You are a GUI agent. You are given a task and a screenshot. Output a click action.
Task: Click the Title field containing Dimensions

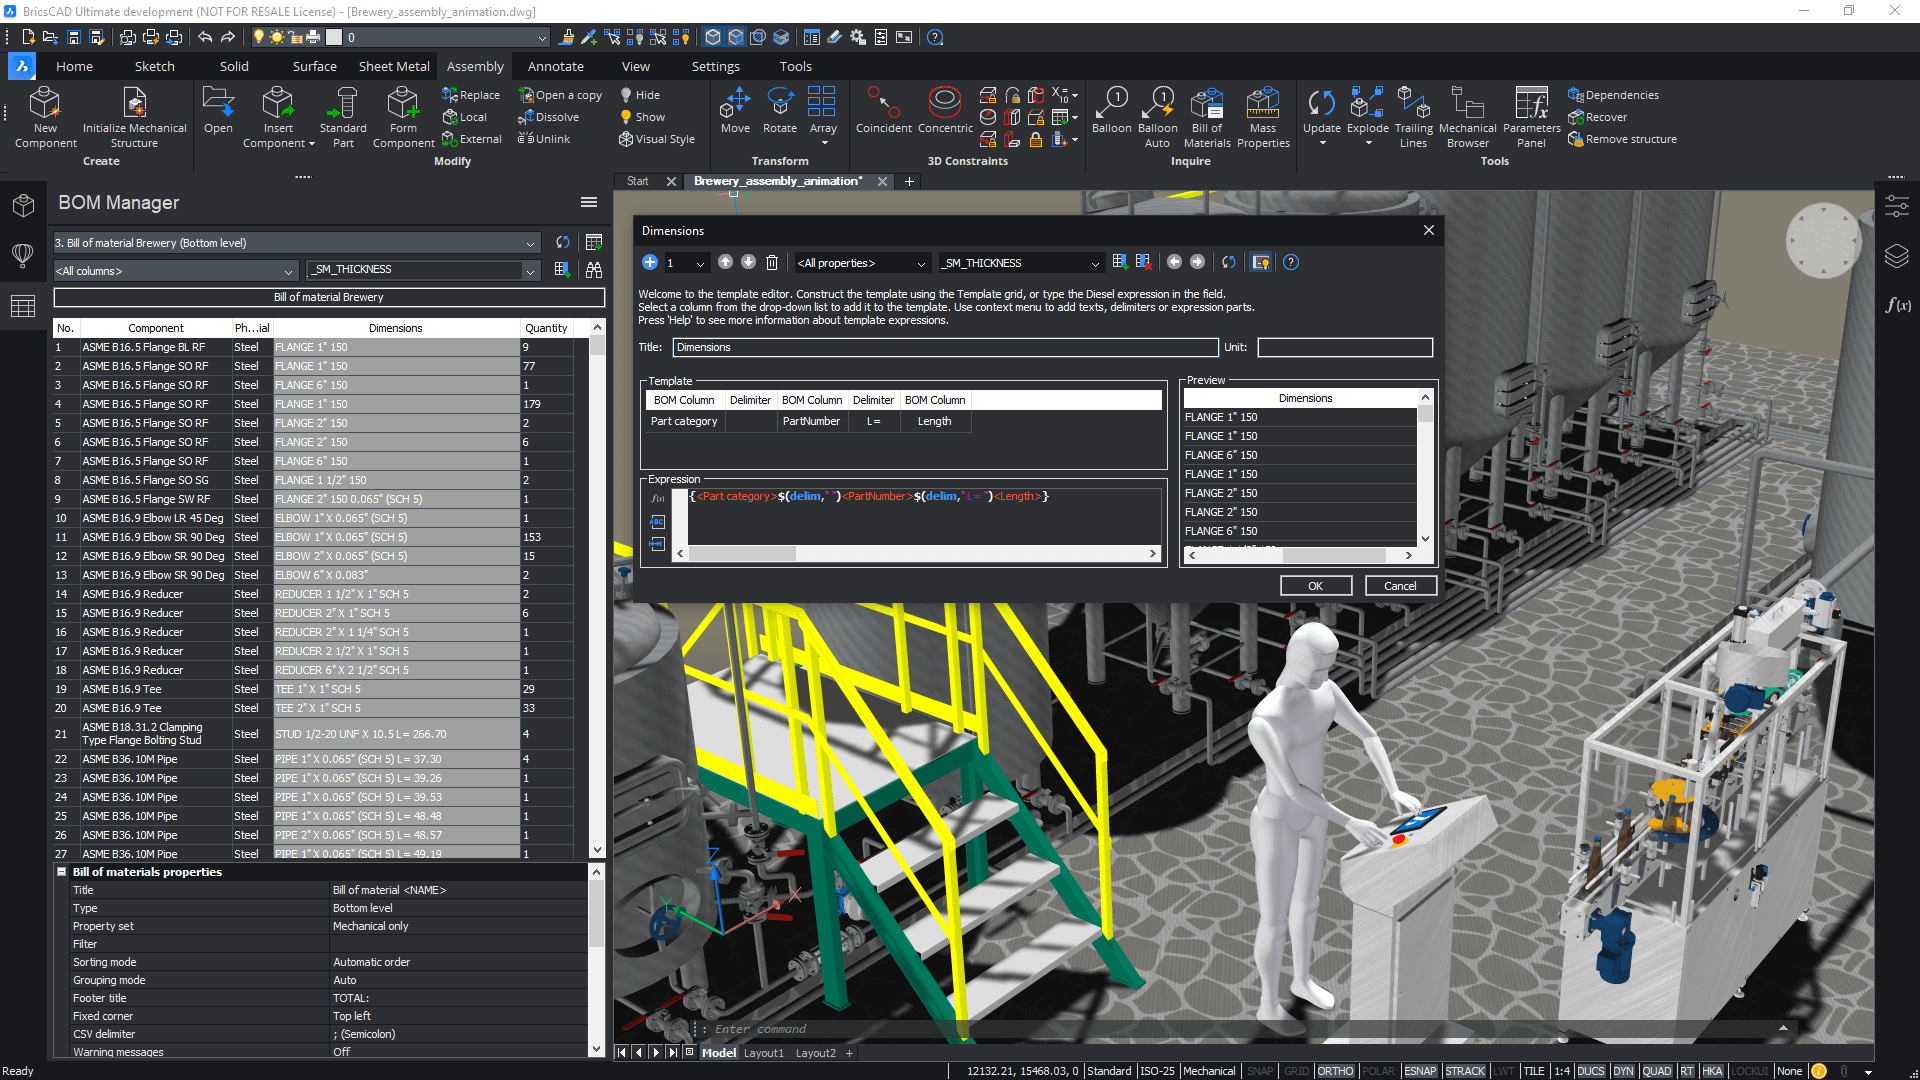click(x=944, y=347)
